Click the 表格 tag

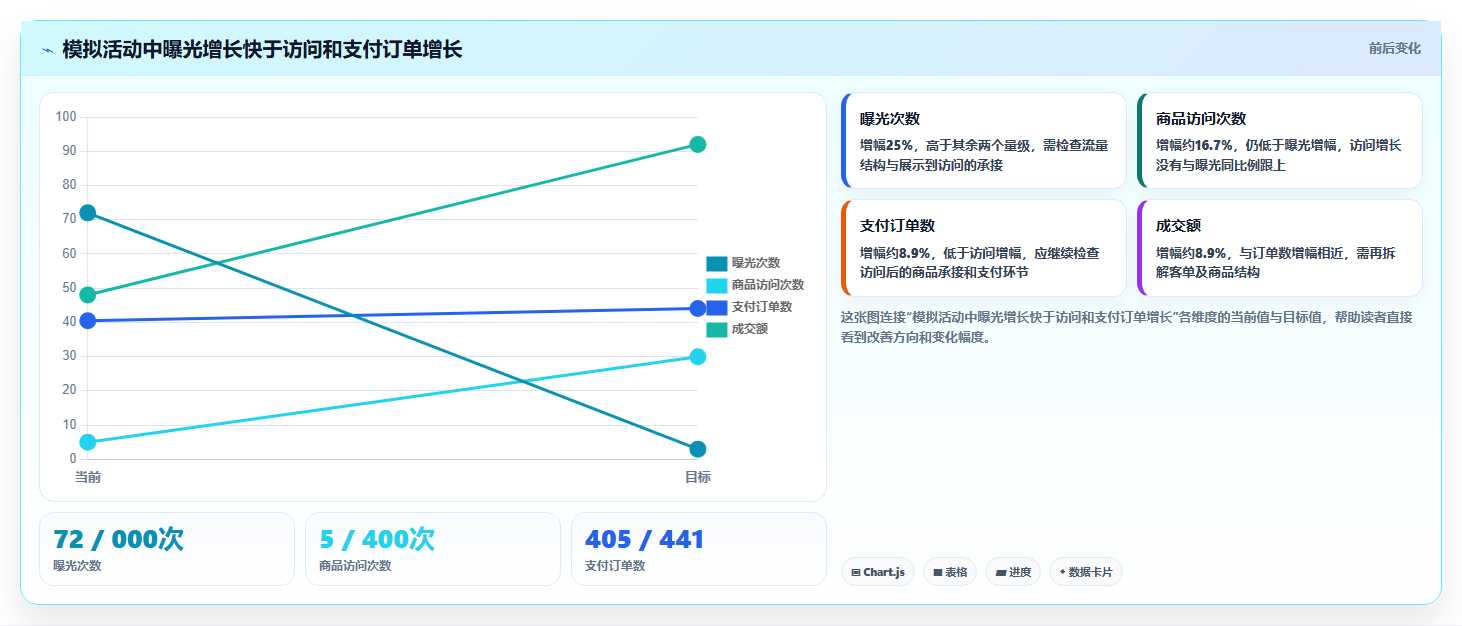[x=950, y=572]
